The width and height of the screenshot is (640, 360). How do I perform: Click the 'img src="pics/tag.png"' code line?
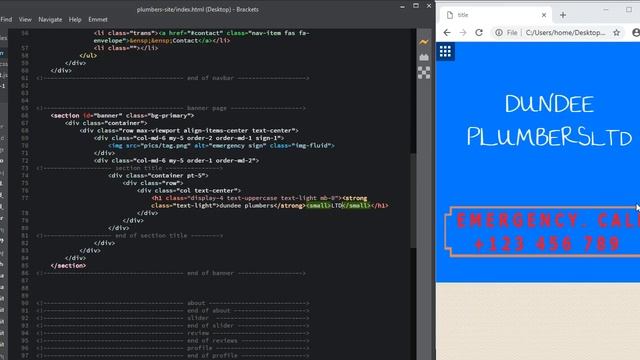pyautogui.click(x=221, y=146)
